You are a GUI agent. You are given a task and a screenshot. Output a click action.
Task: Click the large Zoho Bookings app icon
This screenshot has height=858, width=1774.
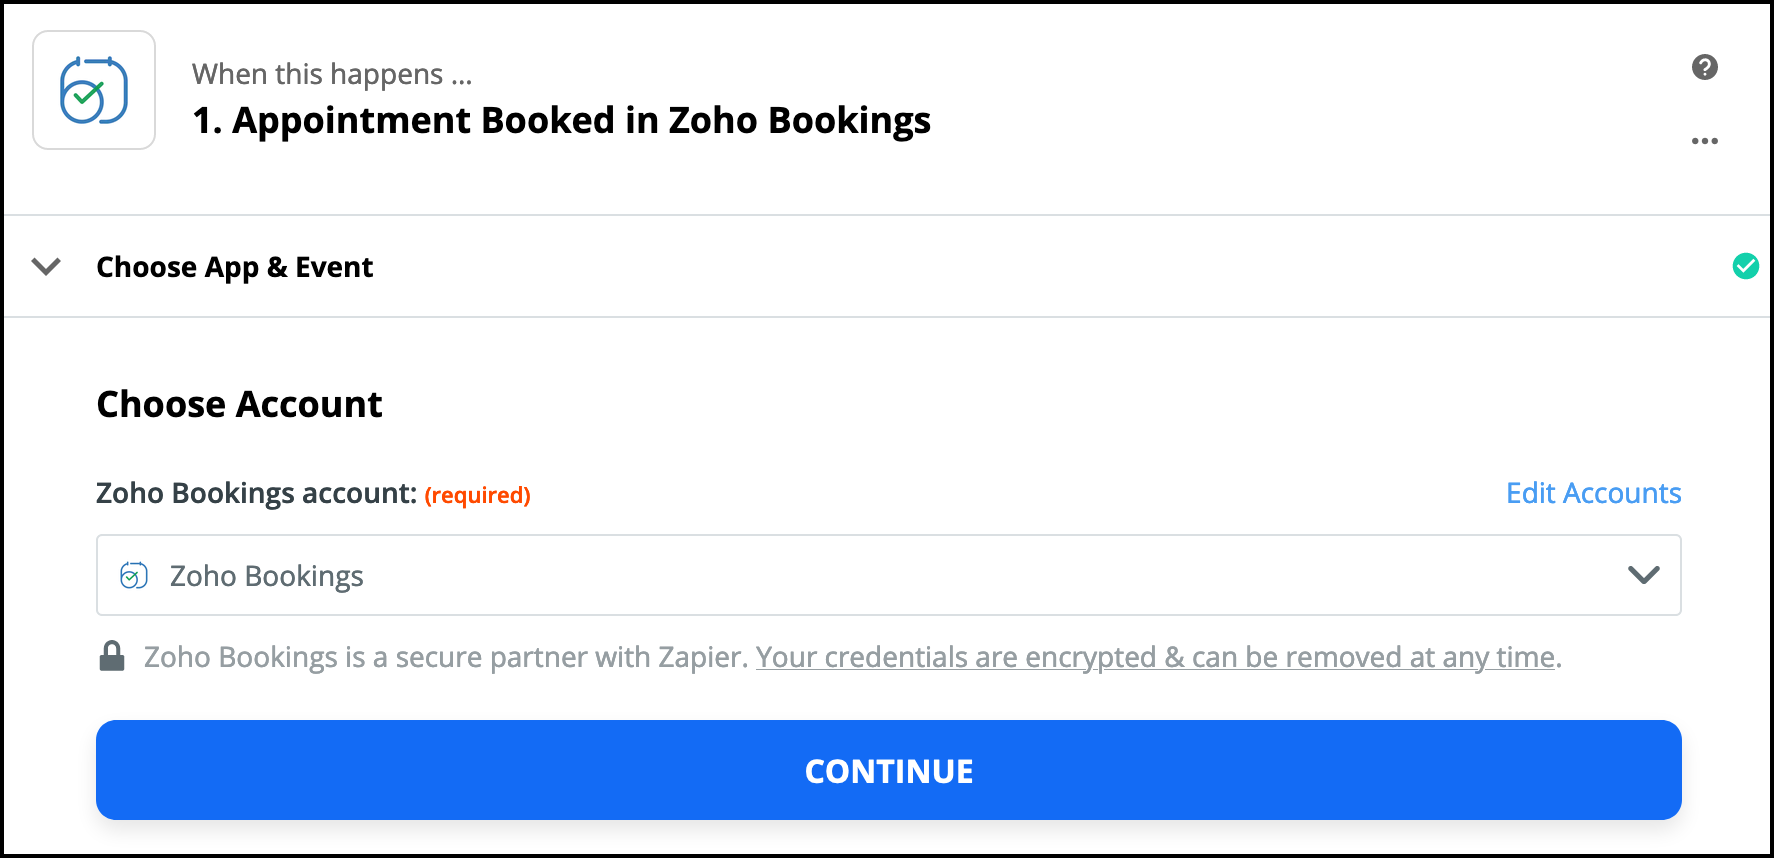tap(94, 90)
